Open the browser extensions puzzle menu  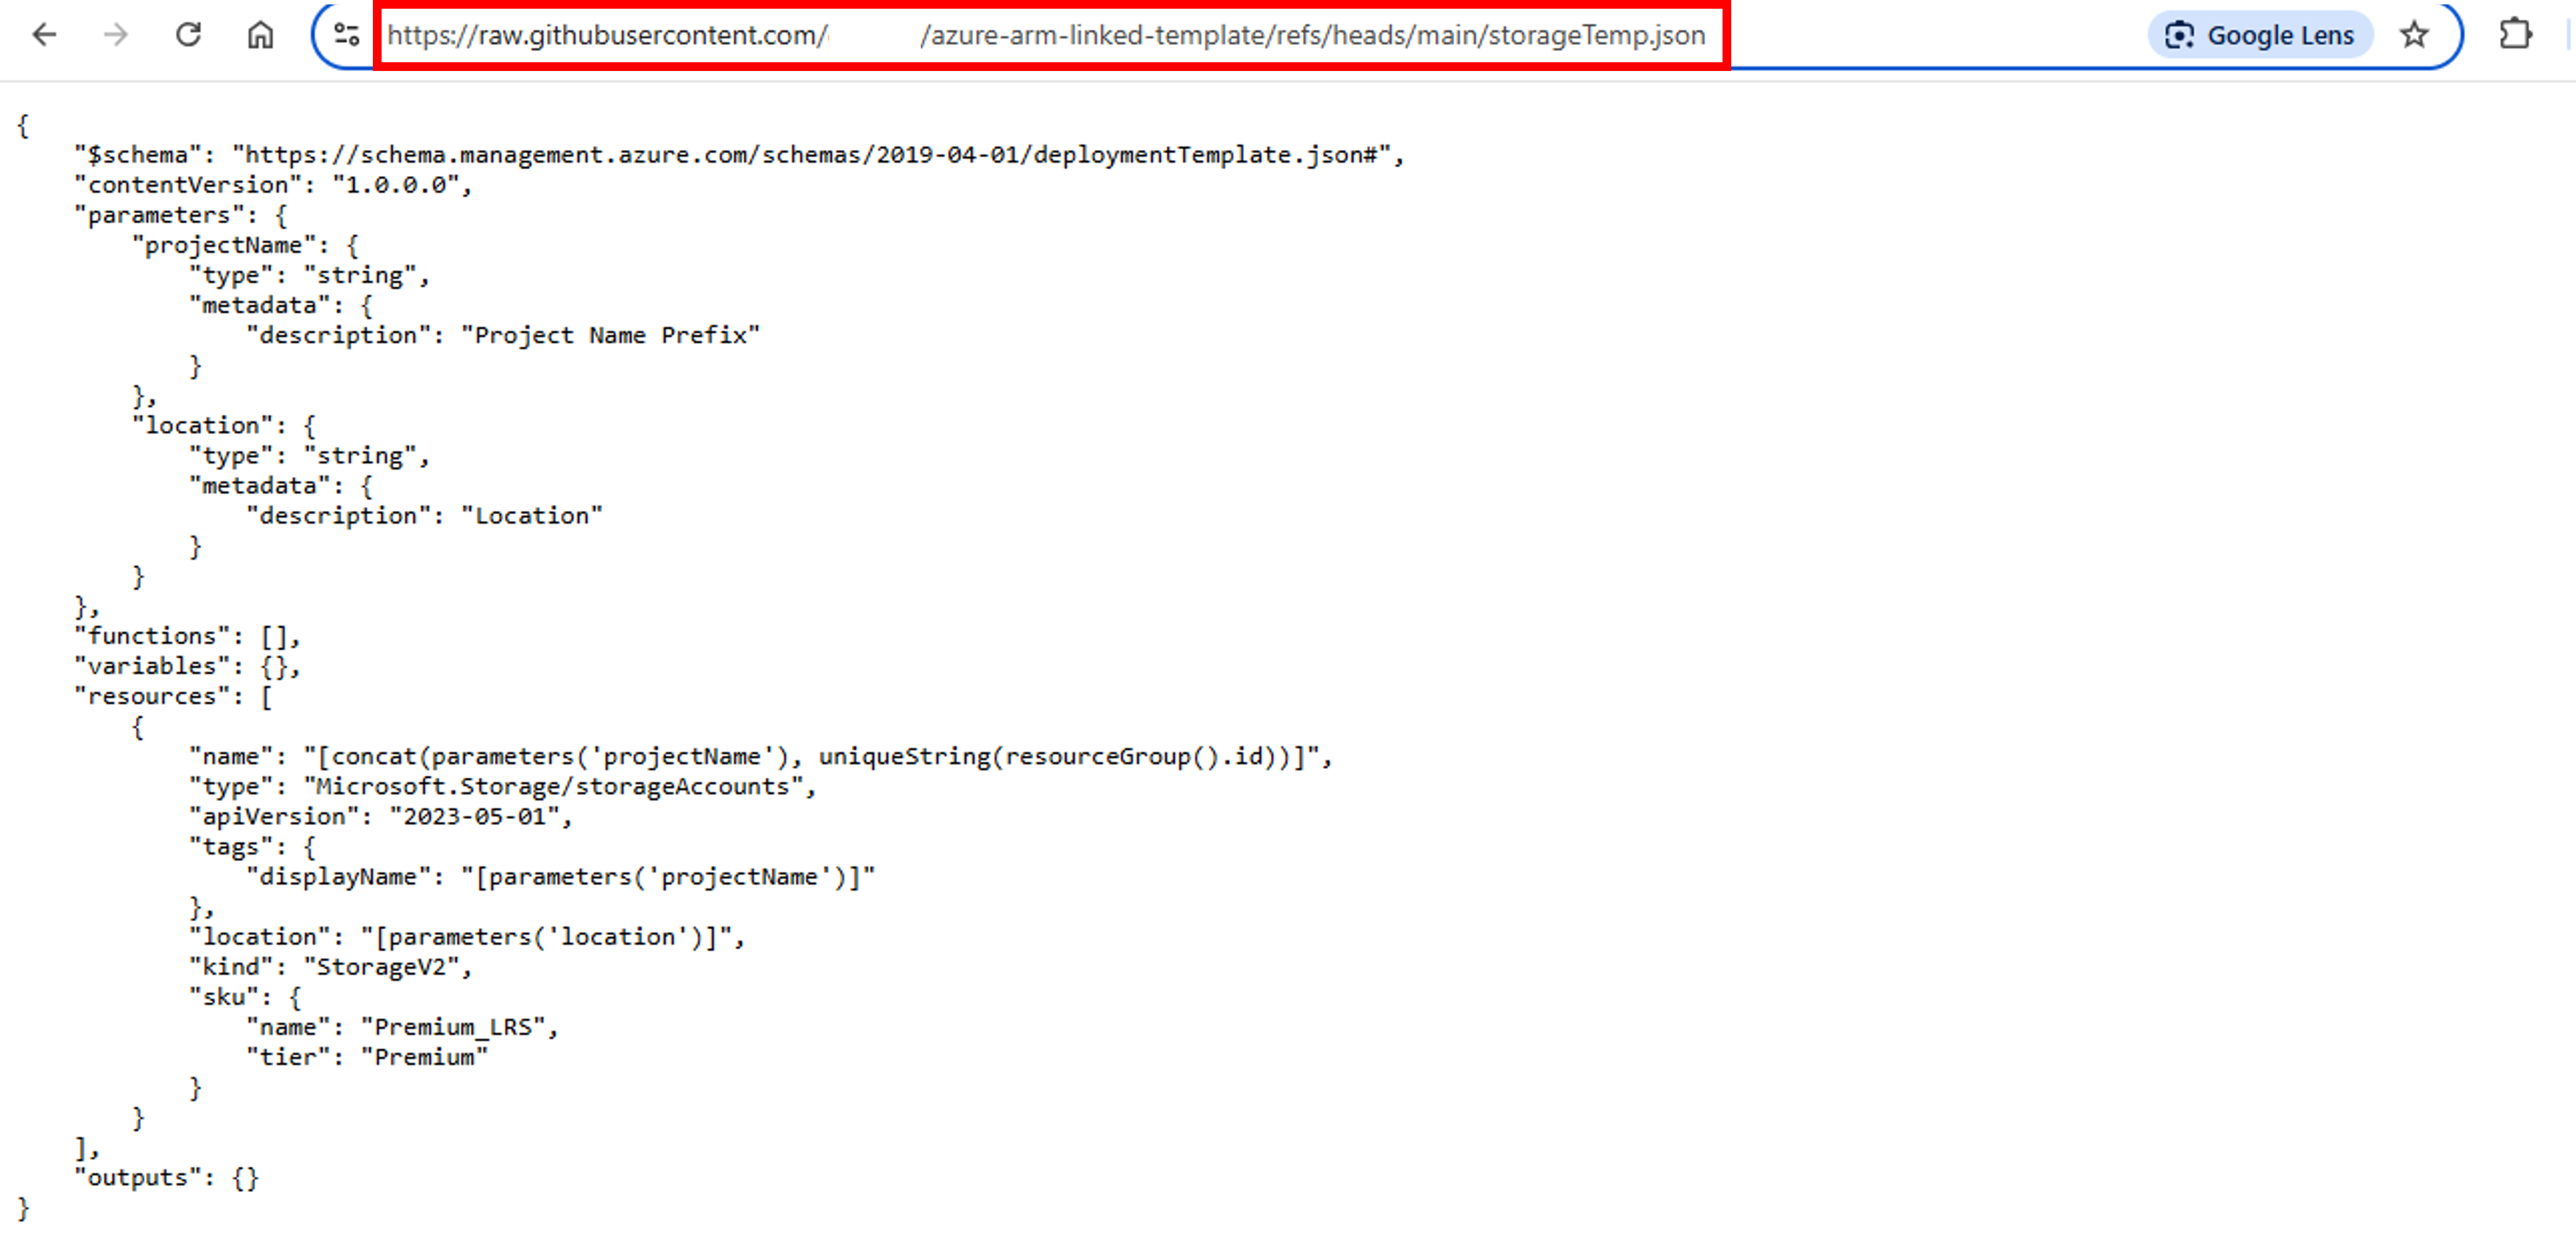point(2517,34)
